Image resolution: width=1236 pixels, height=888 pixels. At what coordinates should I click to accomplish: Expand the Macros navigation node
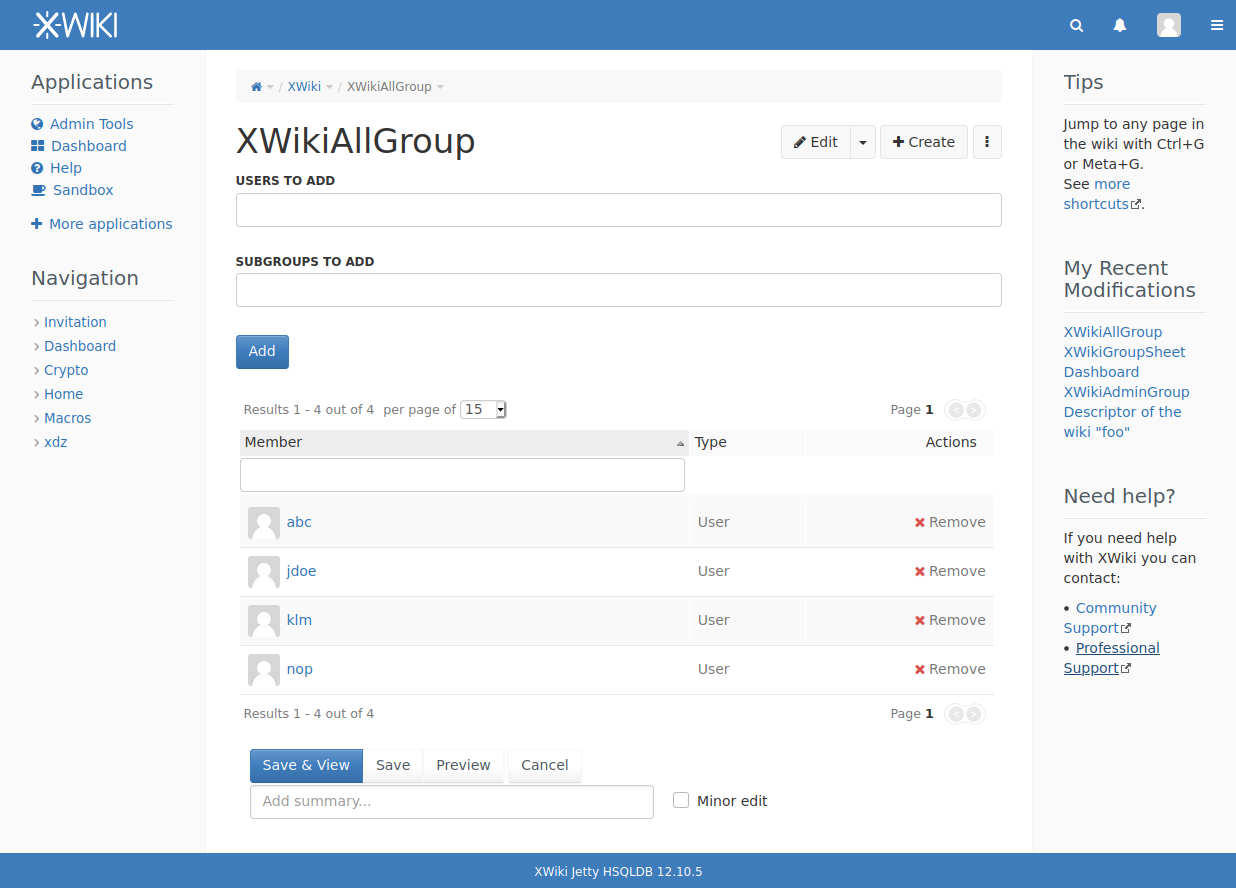click(x=36, y=418)
